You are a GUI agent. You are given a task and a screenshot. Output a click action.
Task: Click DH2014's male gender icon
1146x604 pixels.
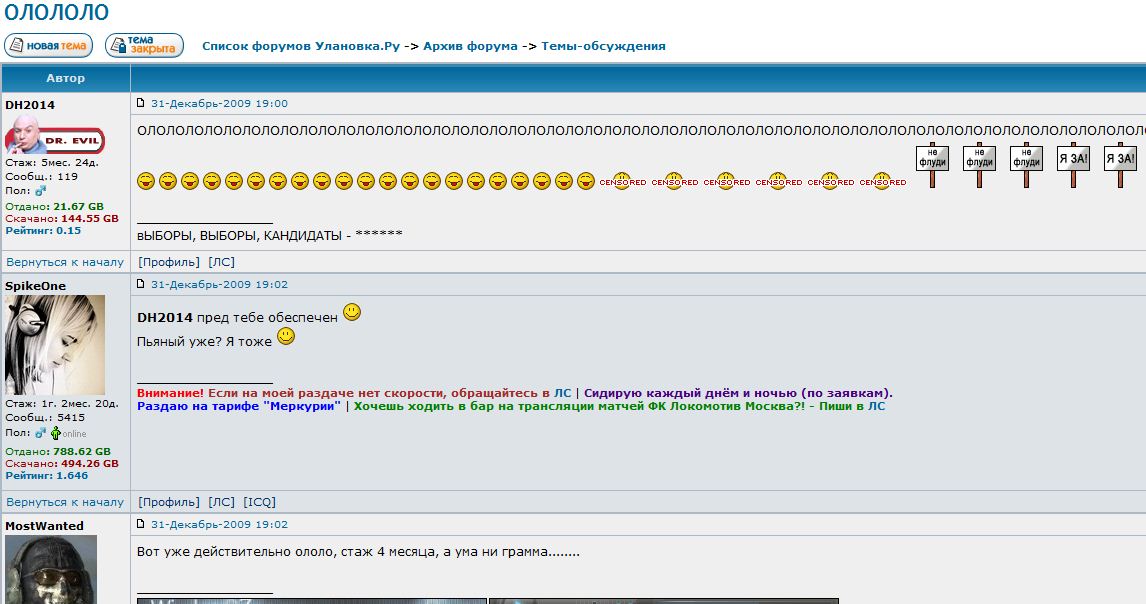pyautogui.click(x=40, y=191)
